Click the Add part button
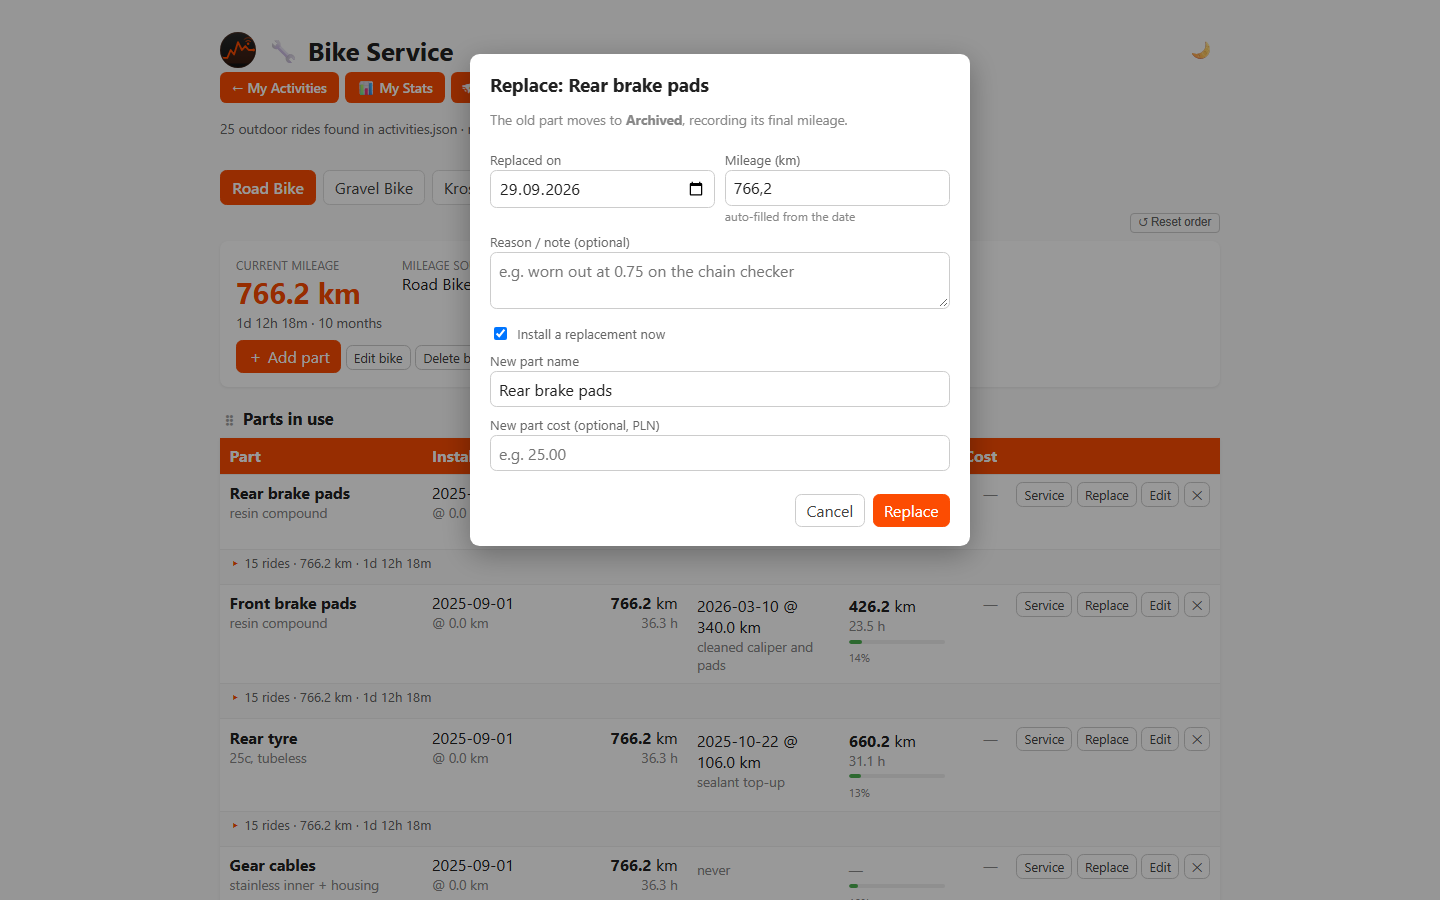The height and width of the screenshot is (900, 1440). click(x=288, y=357)
